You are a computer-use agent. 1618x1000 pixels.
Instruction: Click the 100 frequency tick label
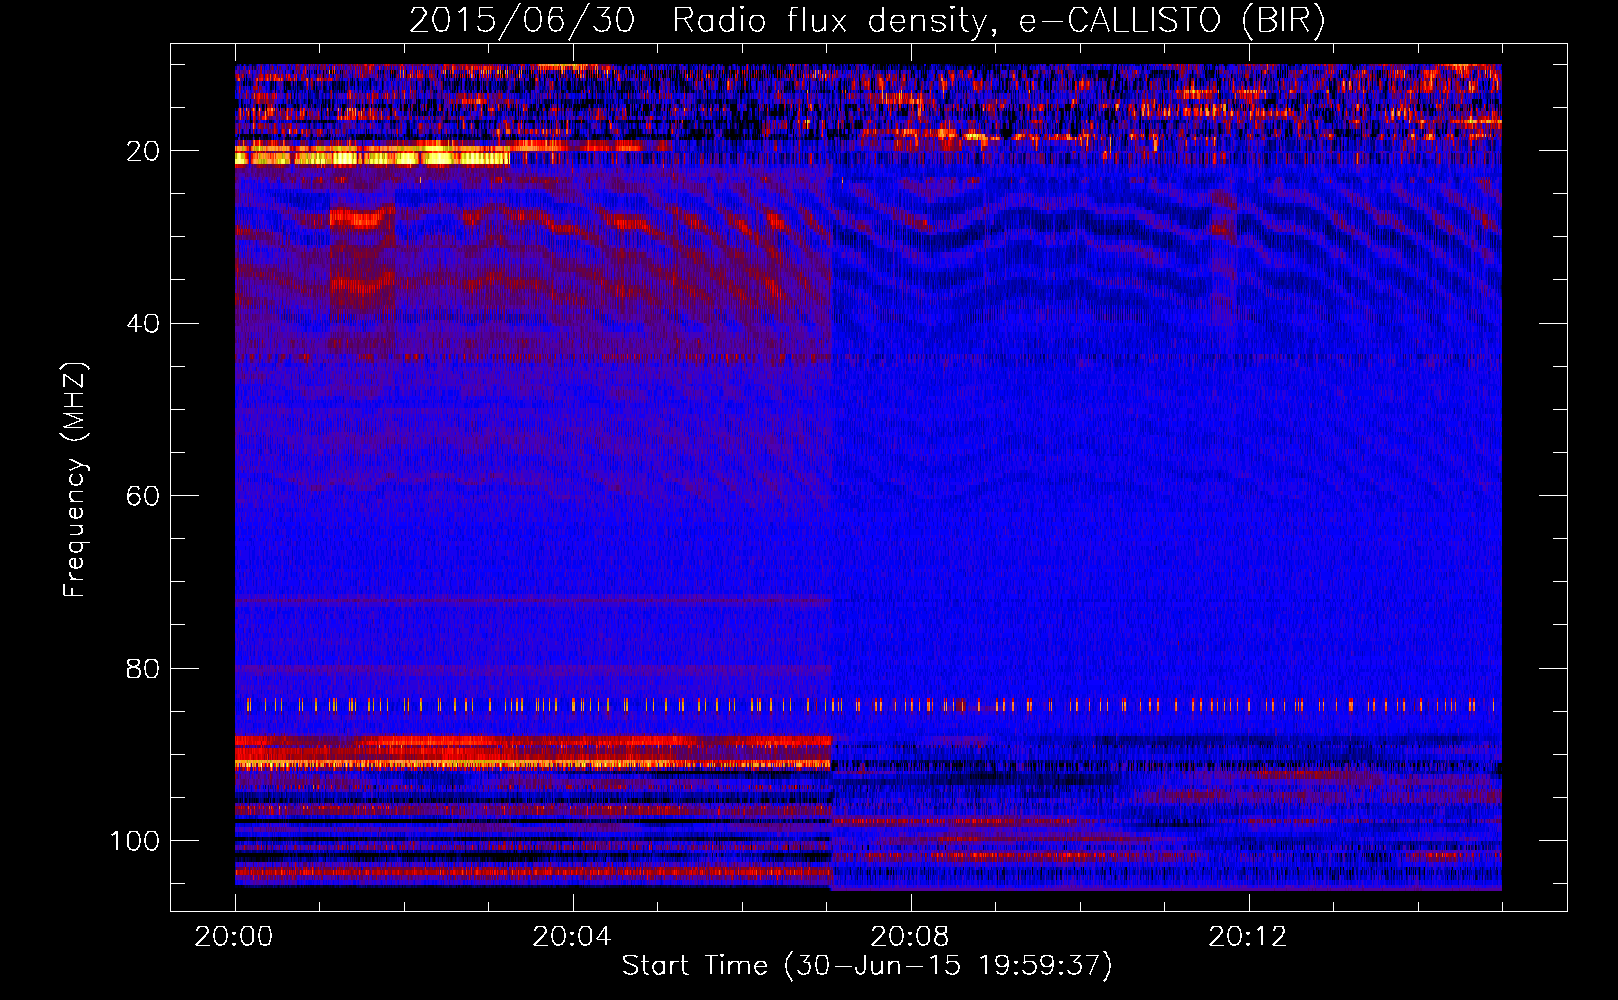point(135,842)
